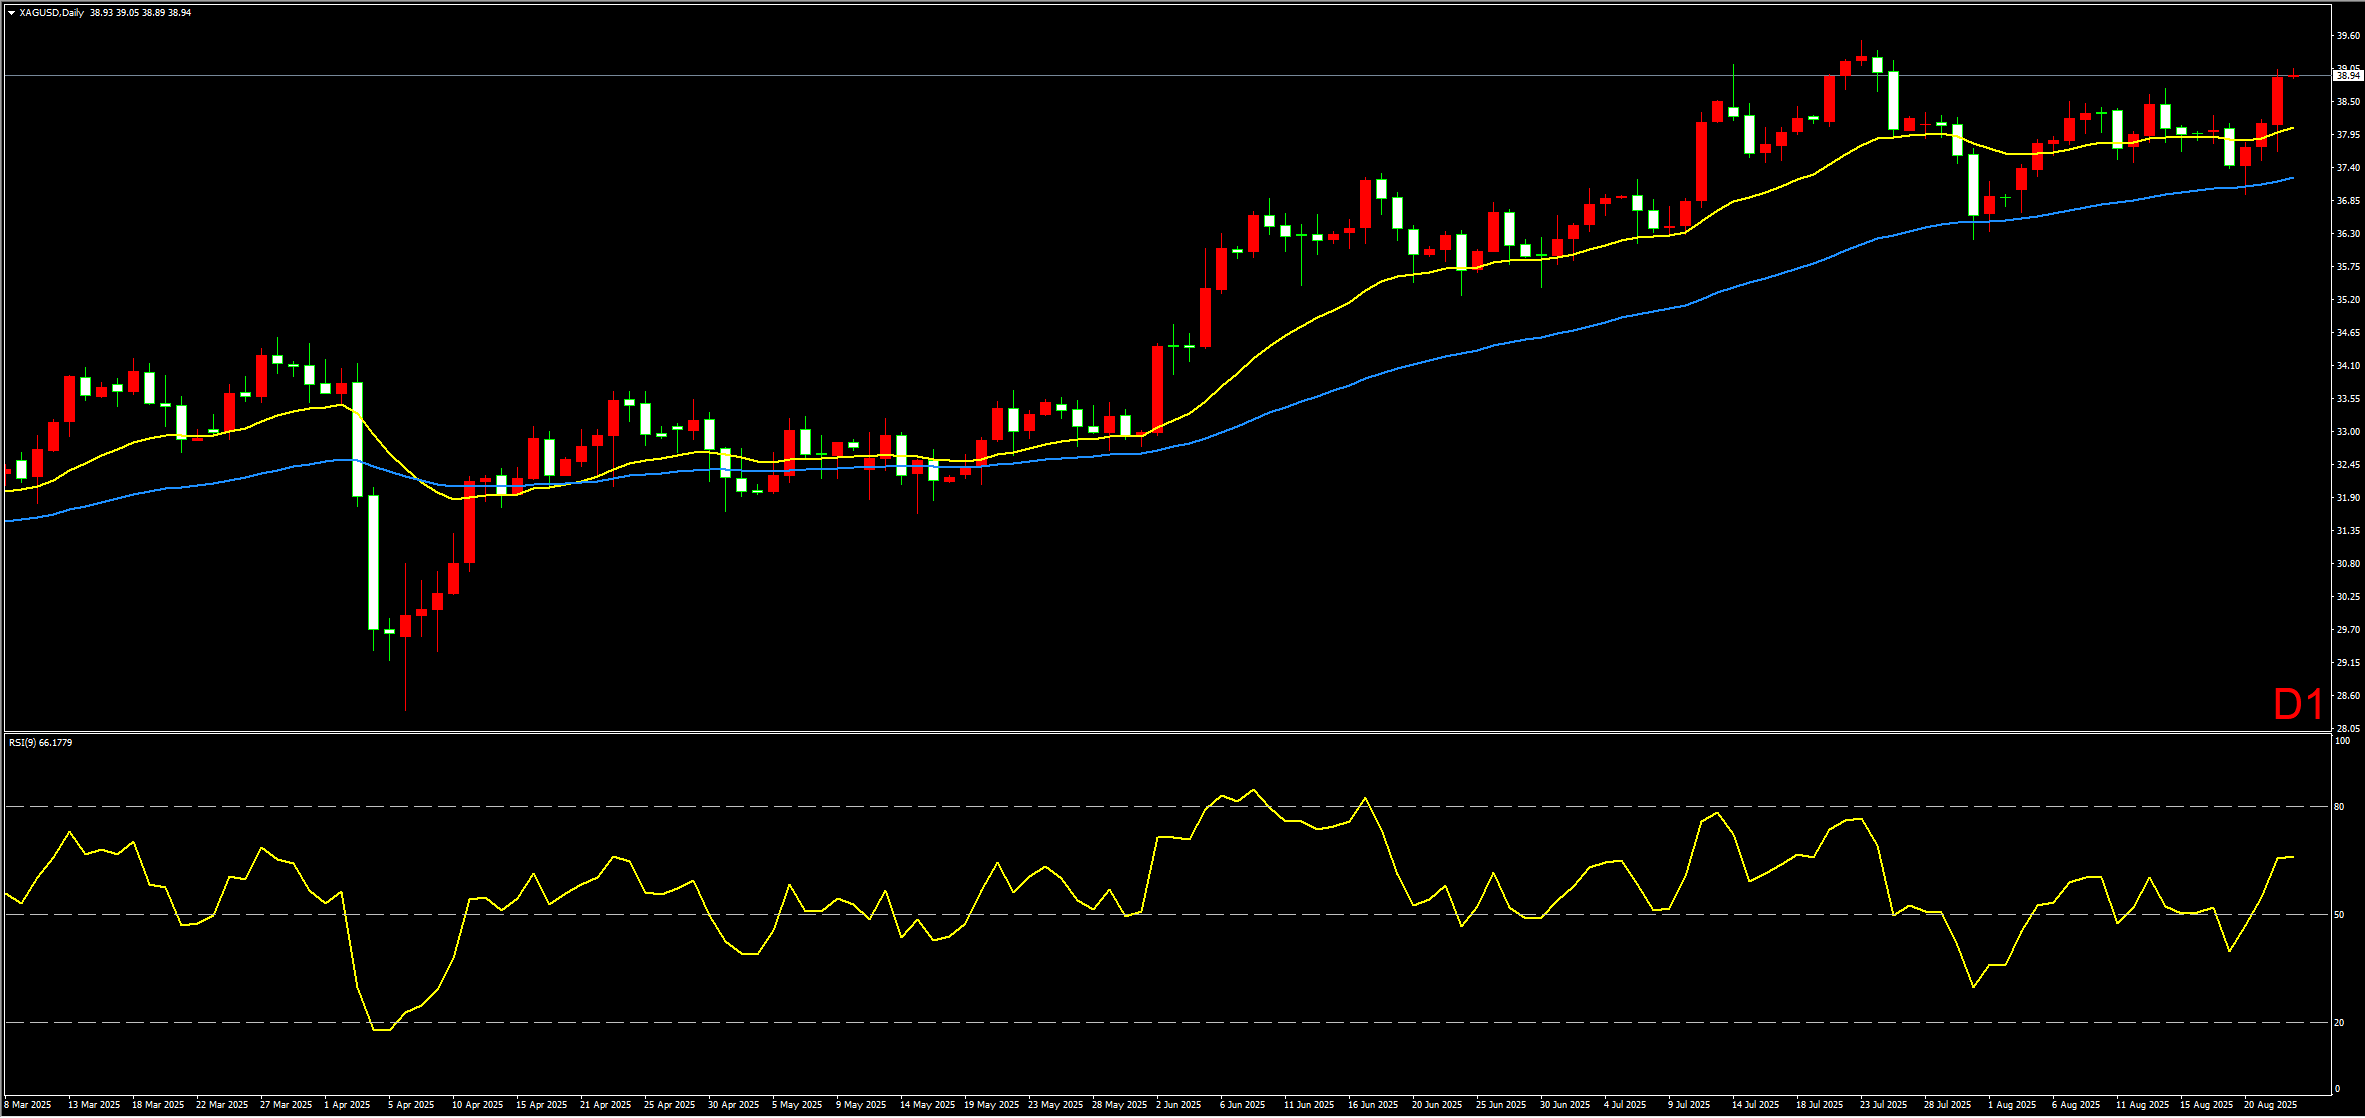This screenshot has height=1118, width=2365.
Task: Click the OHLC values 38.93 39.05 38.89 38.94
Action: pyautogui.click(x=140, y=13)
